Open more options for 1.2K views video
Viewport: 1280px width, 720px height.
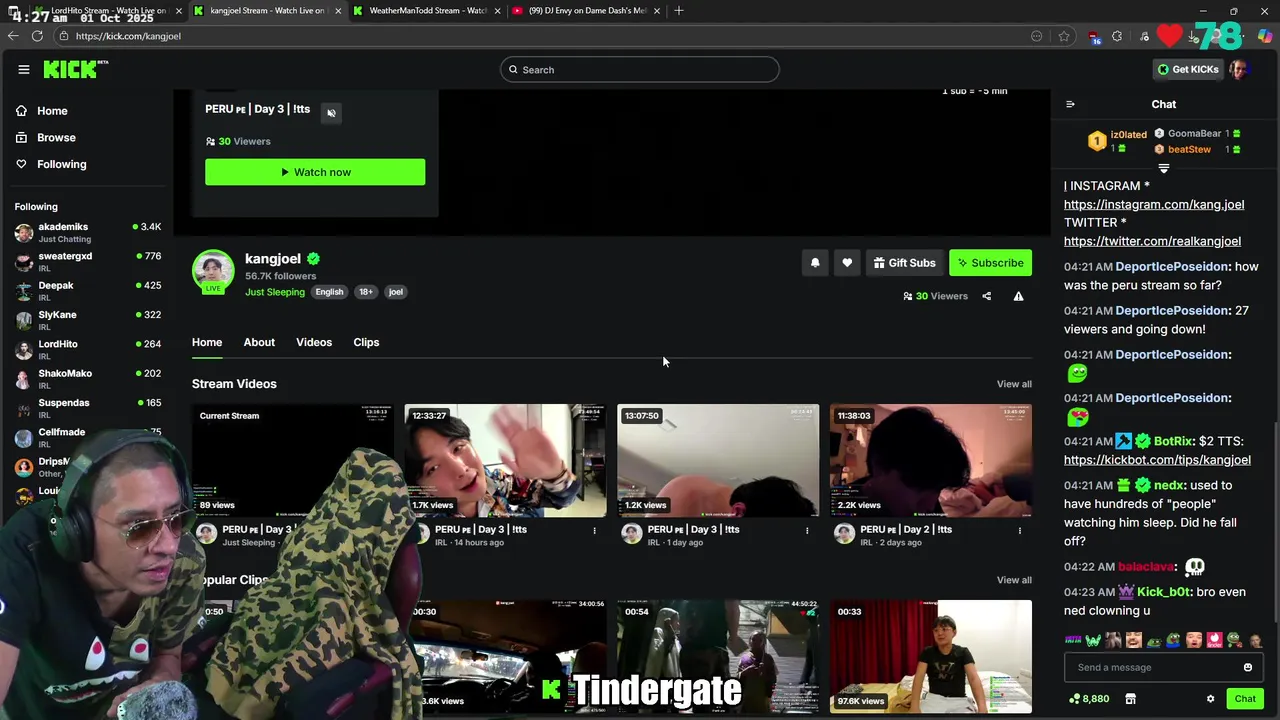(x=807, y=530)
